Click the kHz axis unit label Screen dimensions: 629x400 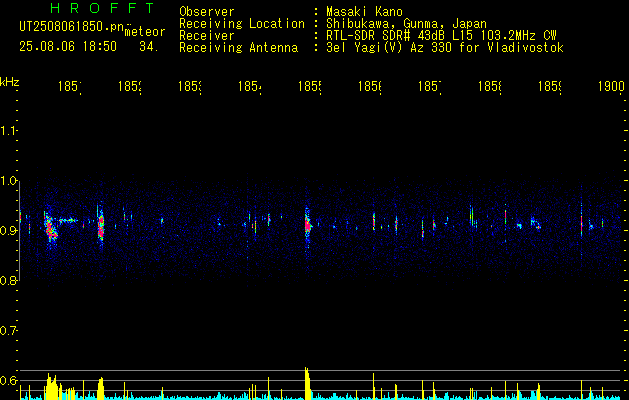point(10,82)
